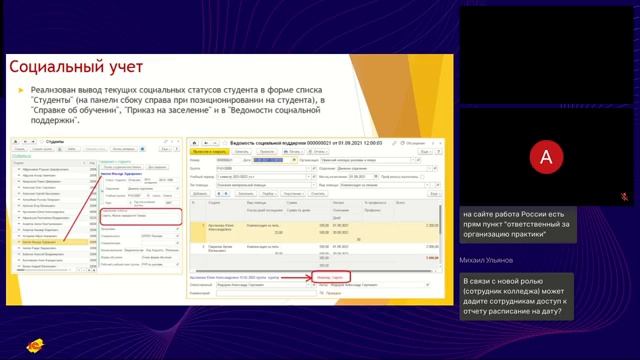Click the Добавить button above table
The width and height of the screenshot is (640, 360).
(200, 193)
